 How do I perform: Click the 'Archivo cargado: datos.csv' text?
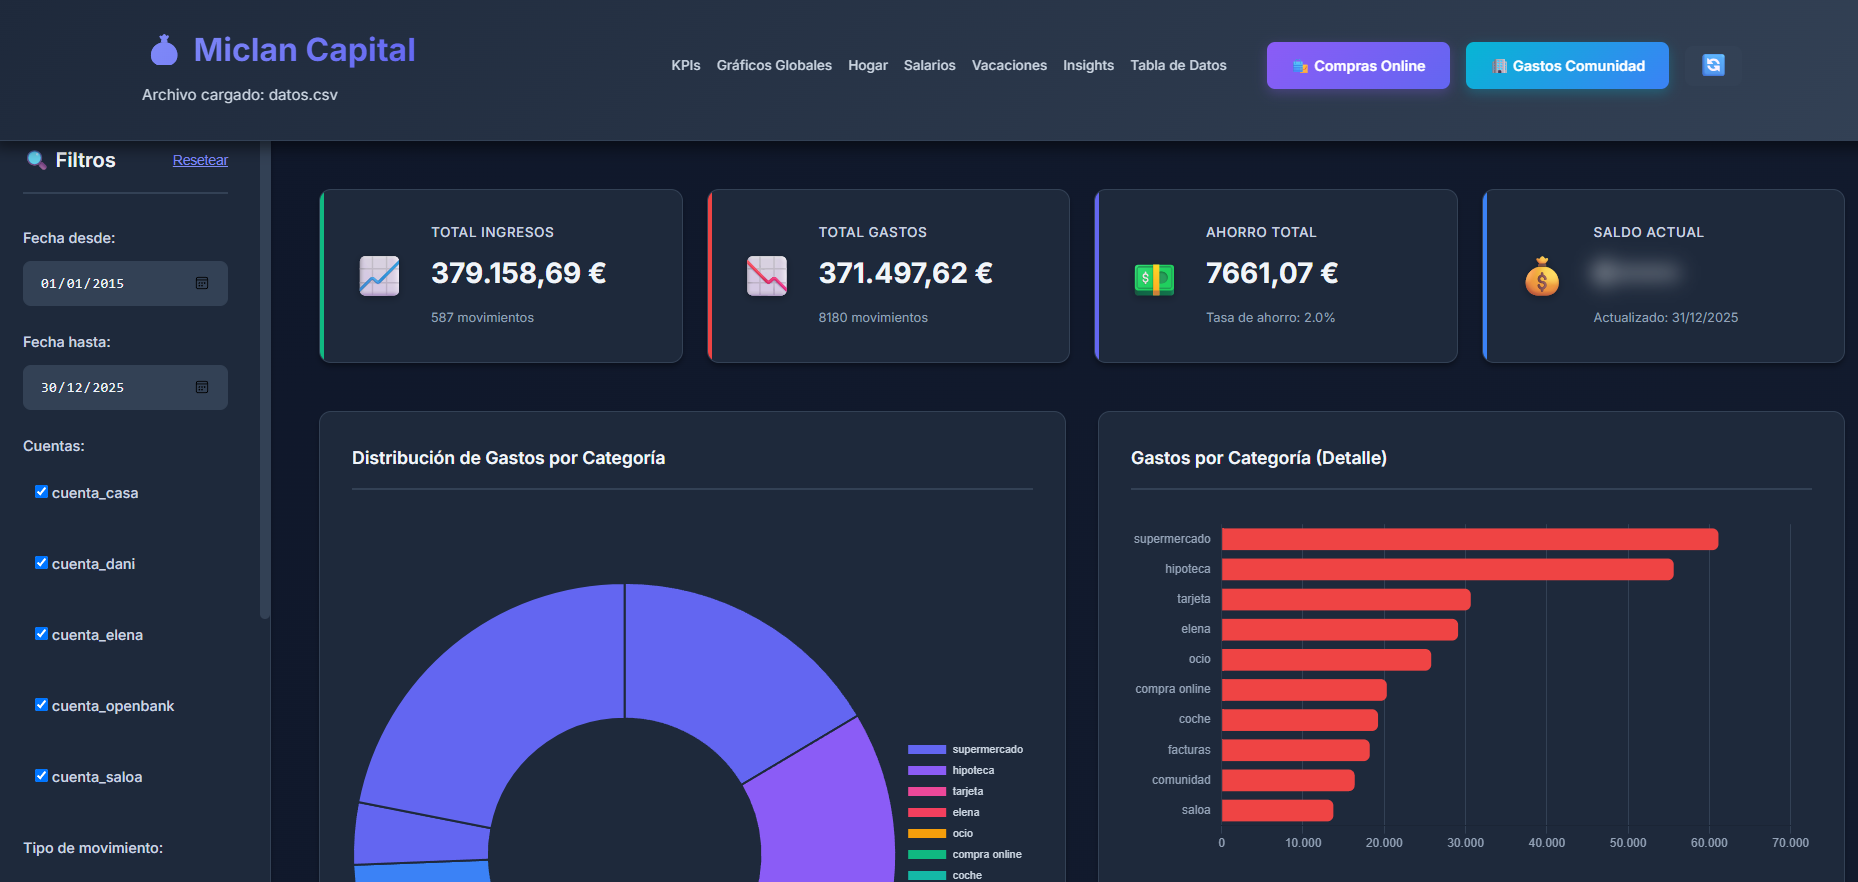240,95
